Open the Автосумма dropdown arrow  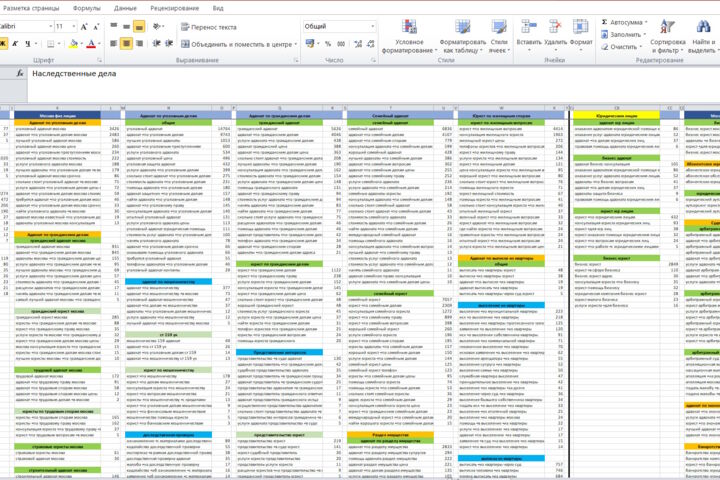click(x=646, y=22)
